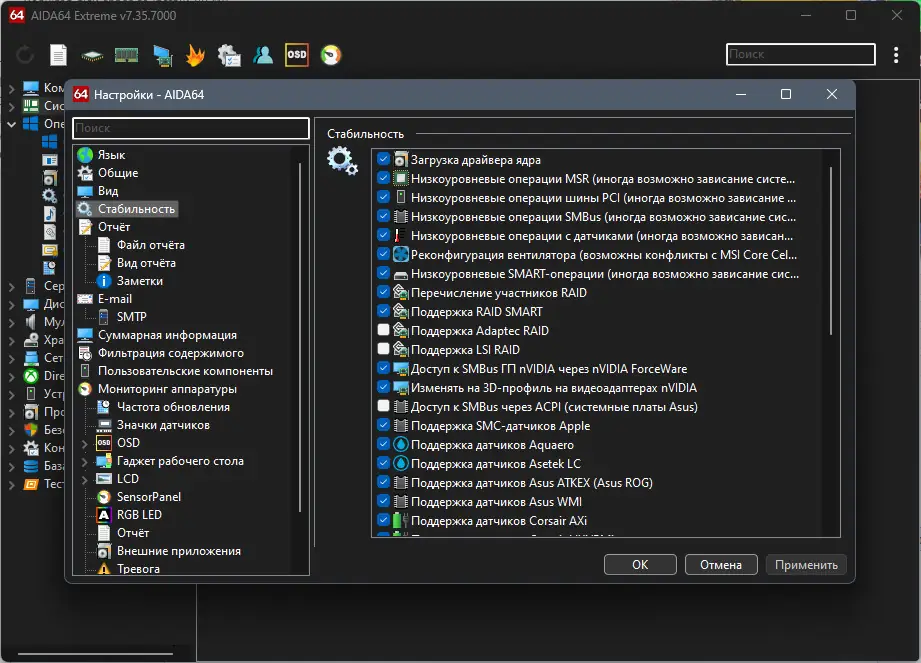Open the Report wizard document icon
The width and height of the screenshot is (921, 663).
tap(58, 54)
